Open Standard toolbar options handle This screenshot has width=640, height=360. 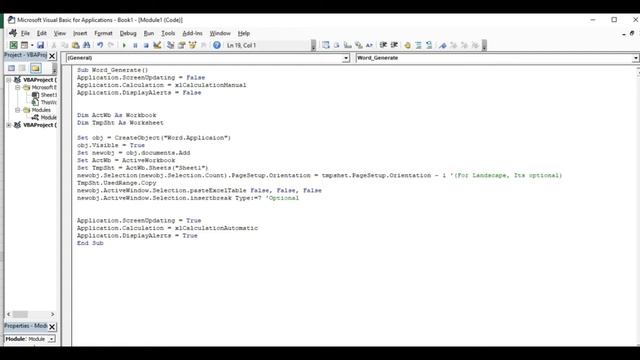313,45
